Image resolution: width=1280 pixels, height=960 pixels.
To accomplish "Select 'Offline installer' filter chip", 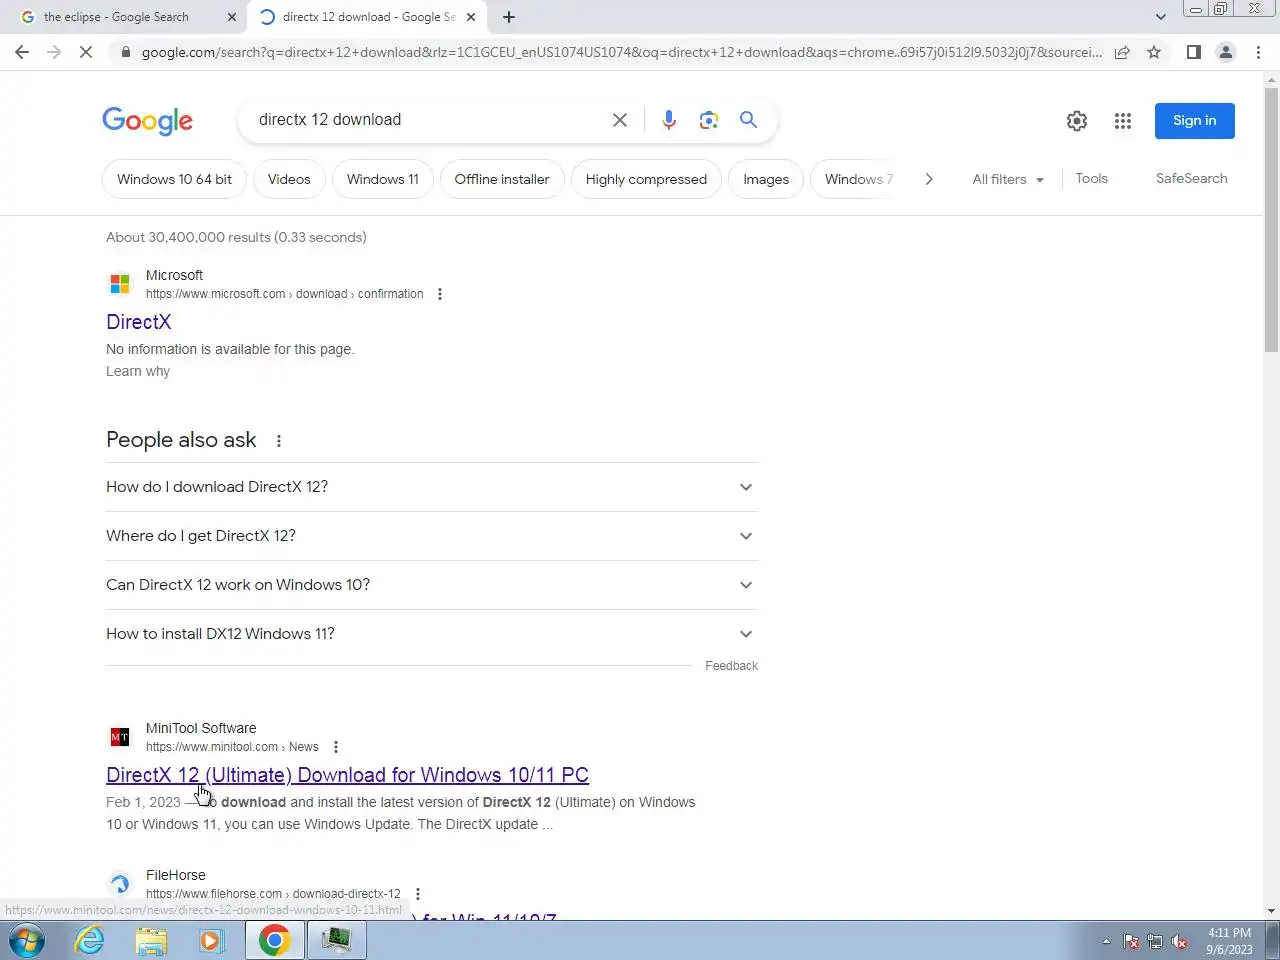I will 502,179.
